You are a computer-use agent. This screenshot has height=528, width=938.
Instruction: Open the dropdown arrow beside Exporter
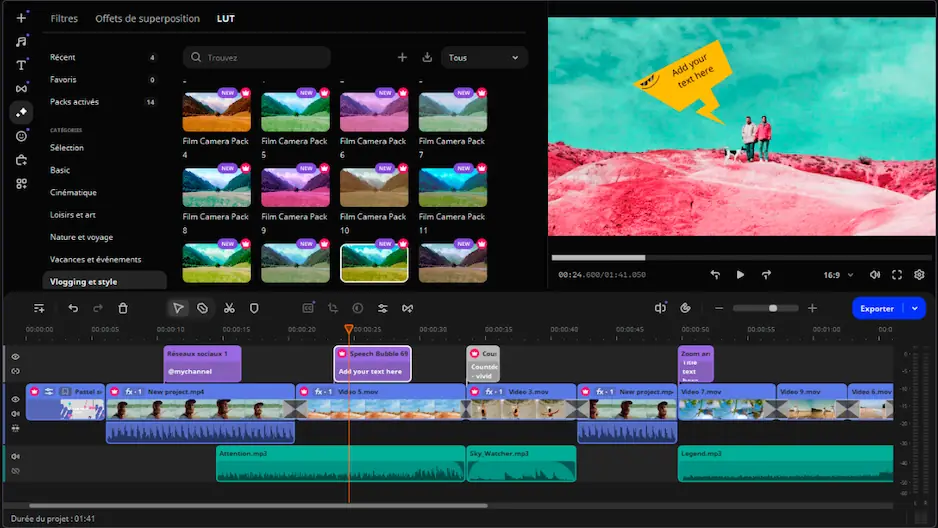pyautogui.click(x=915, y=308)
